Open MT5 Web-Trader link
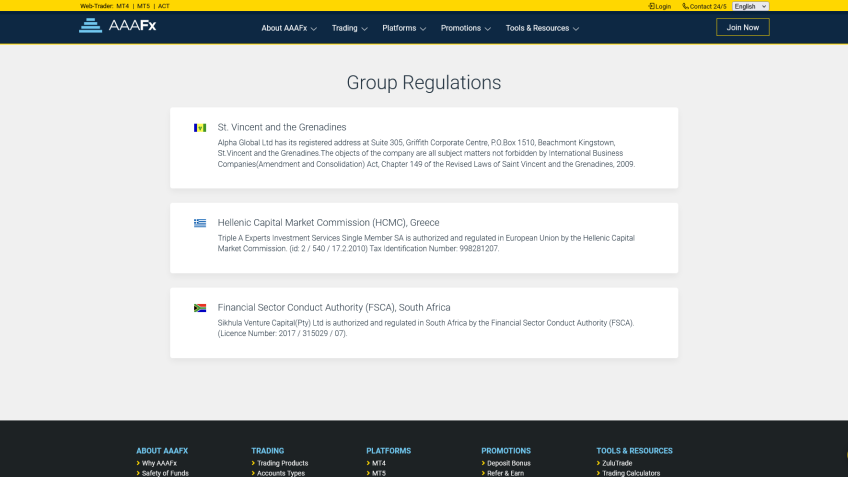This screenshot has height=477, width=848. point(144,6)
